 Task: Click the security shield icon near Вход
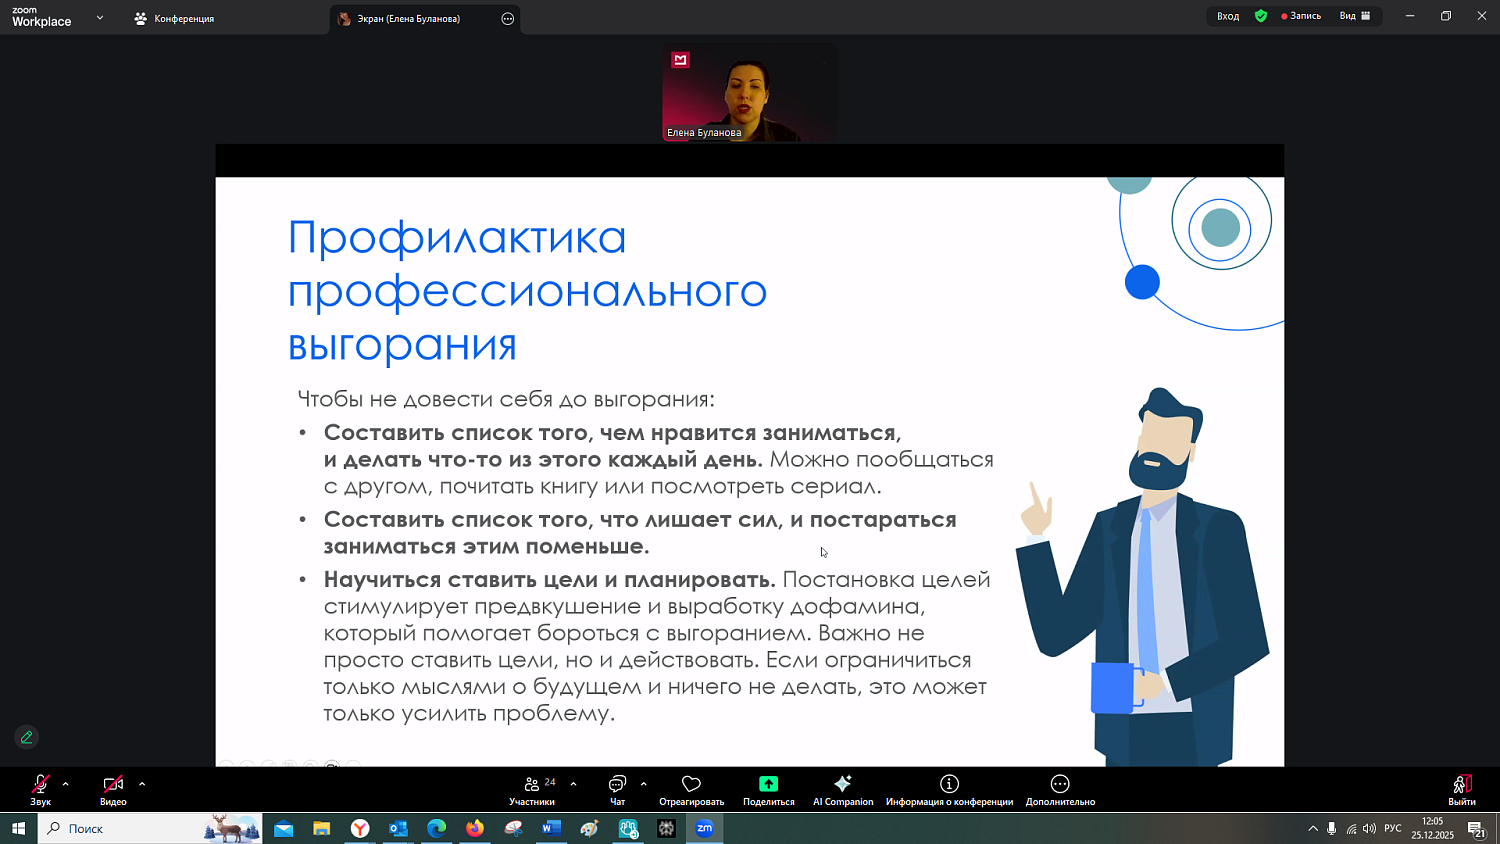1261,16
